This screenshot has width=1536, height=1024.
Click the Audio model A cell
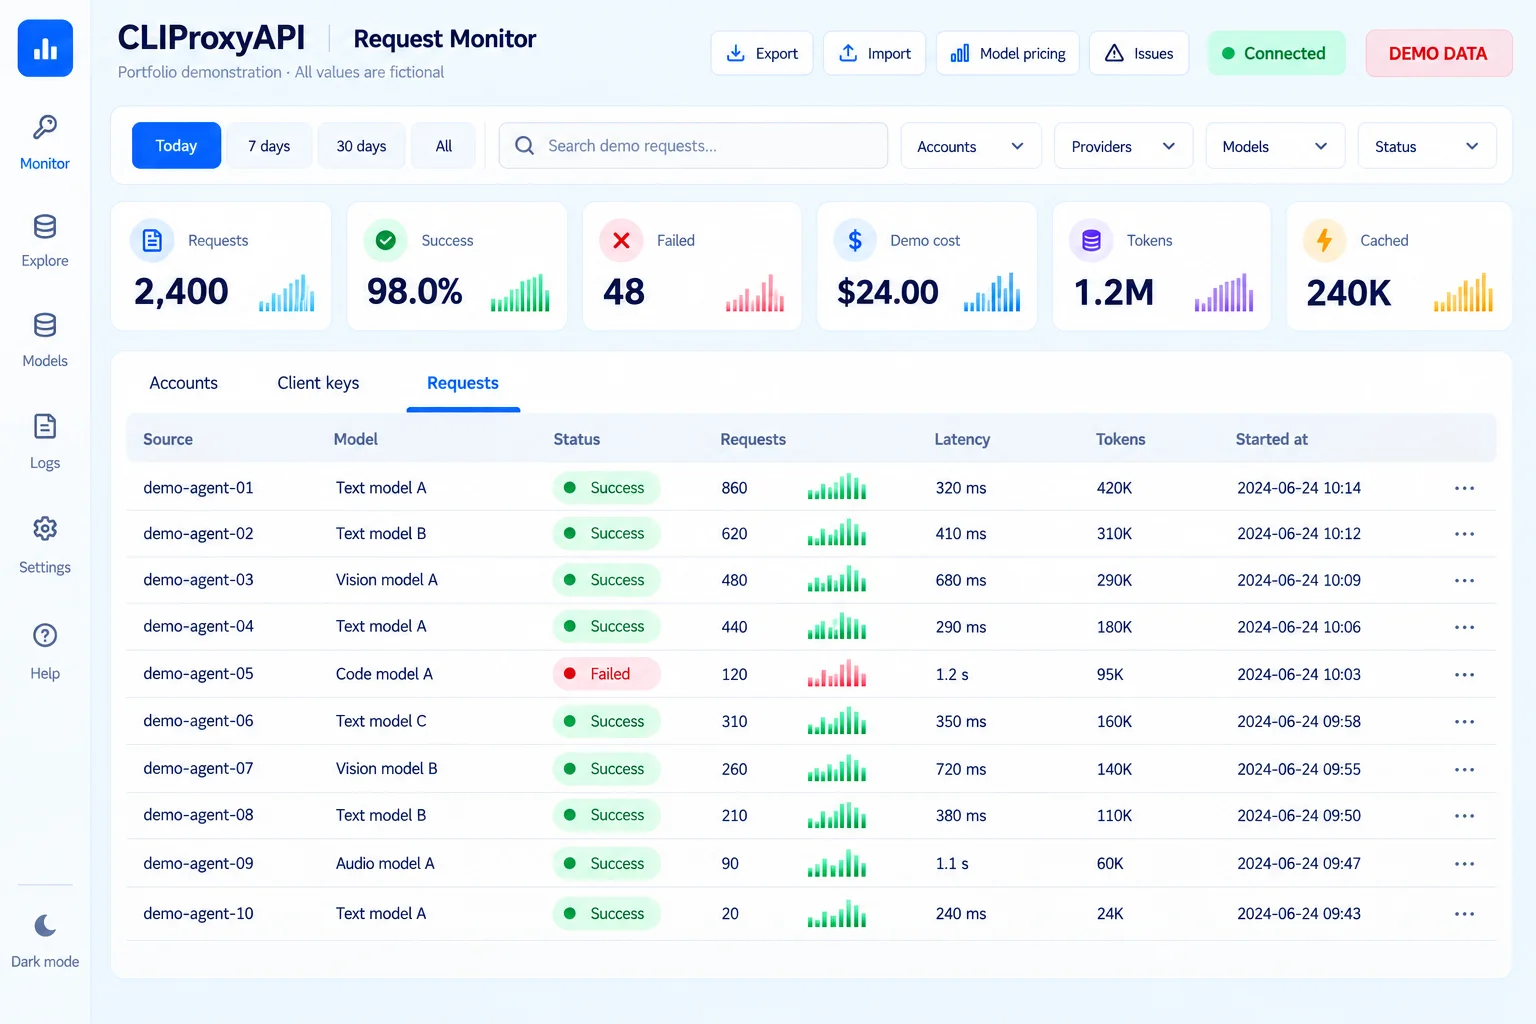click(x=385, y=863)
